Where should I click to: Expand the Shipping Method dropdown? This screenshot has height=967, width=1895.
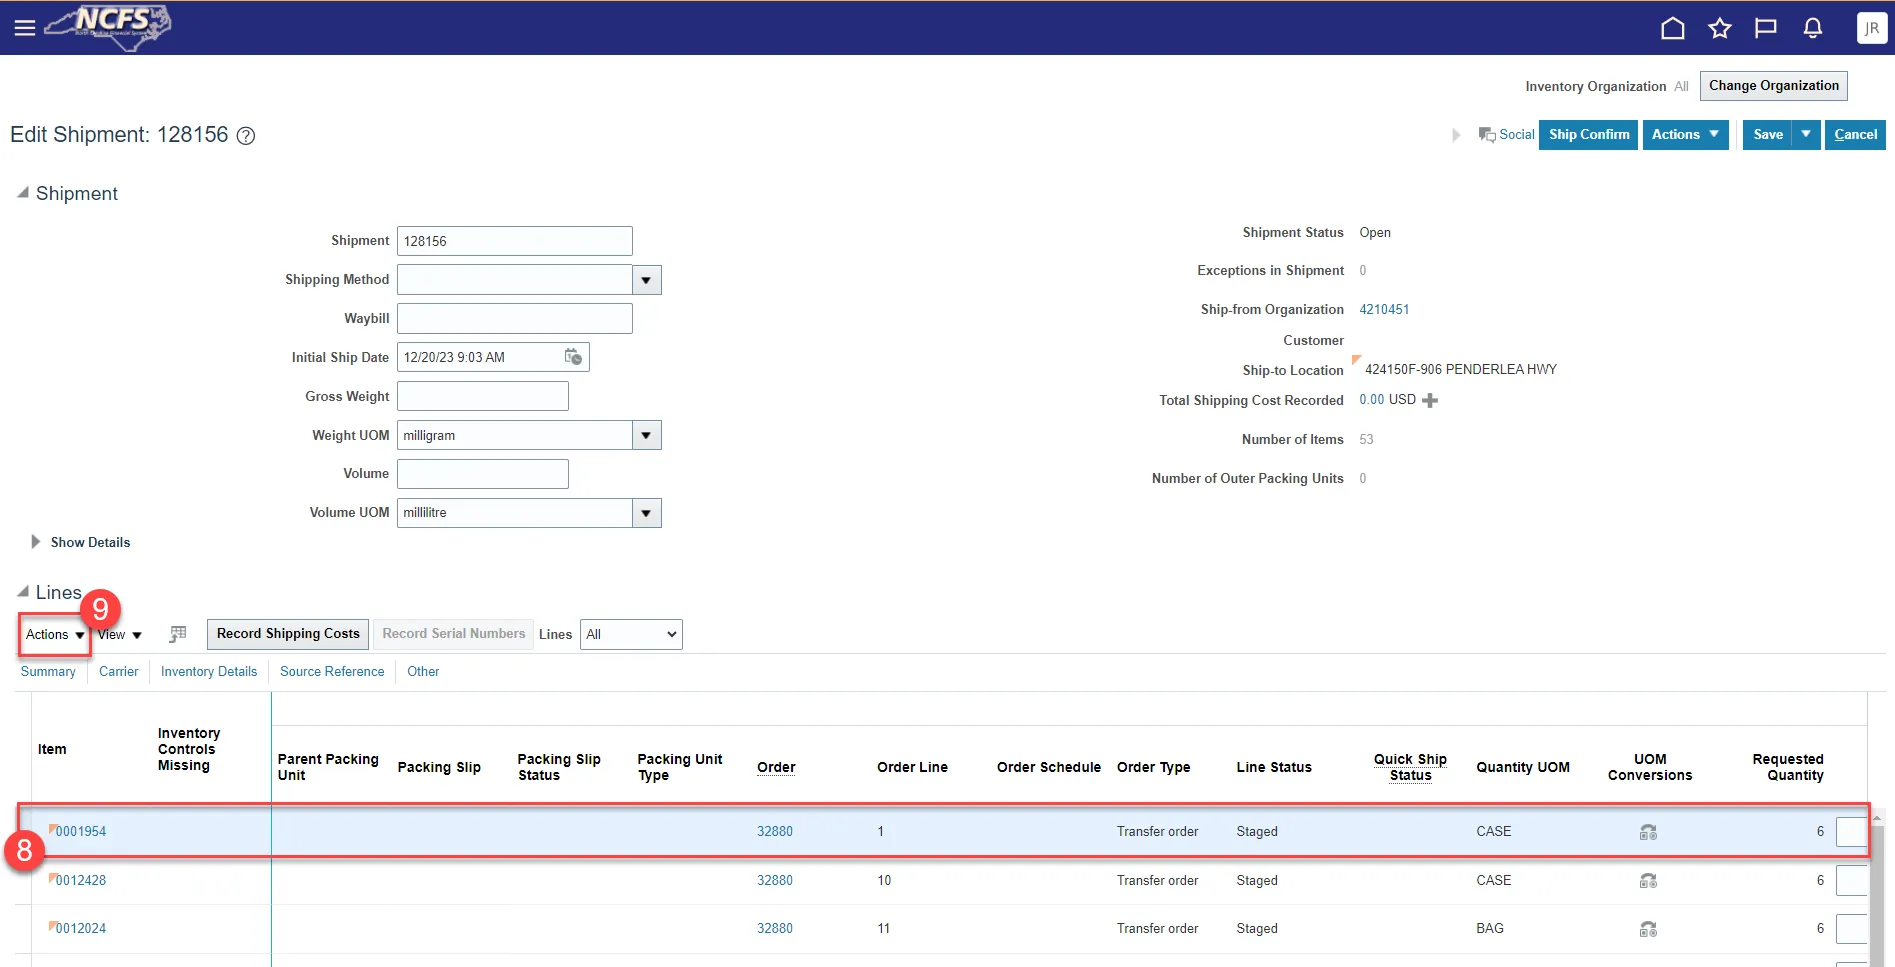pos(646,280)
